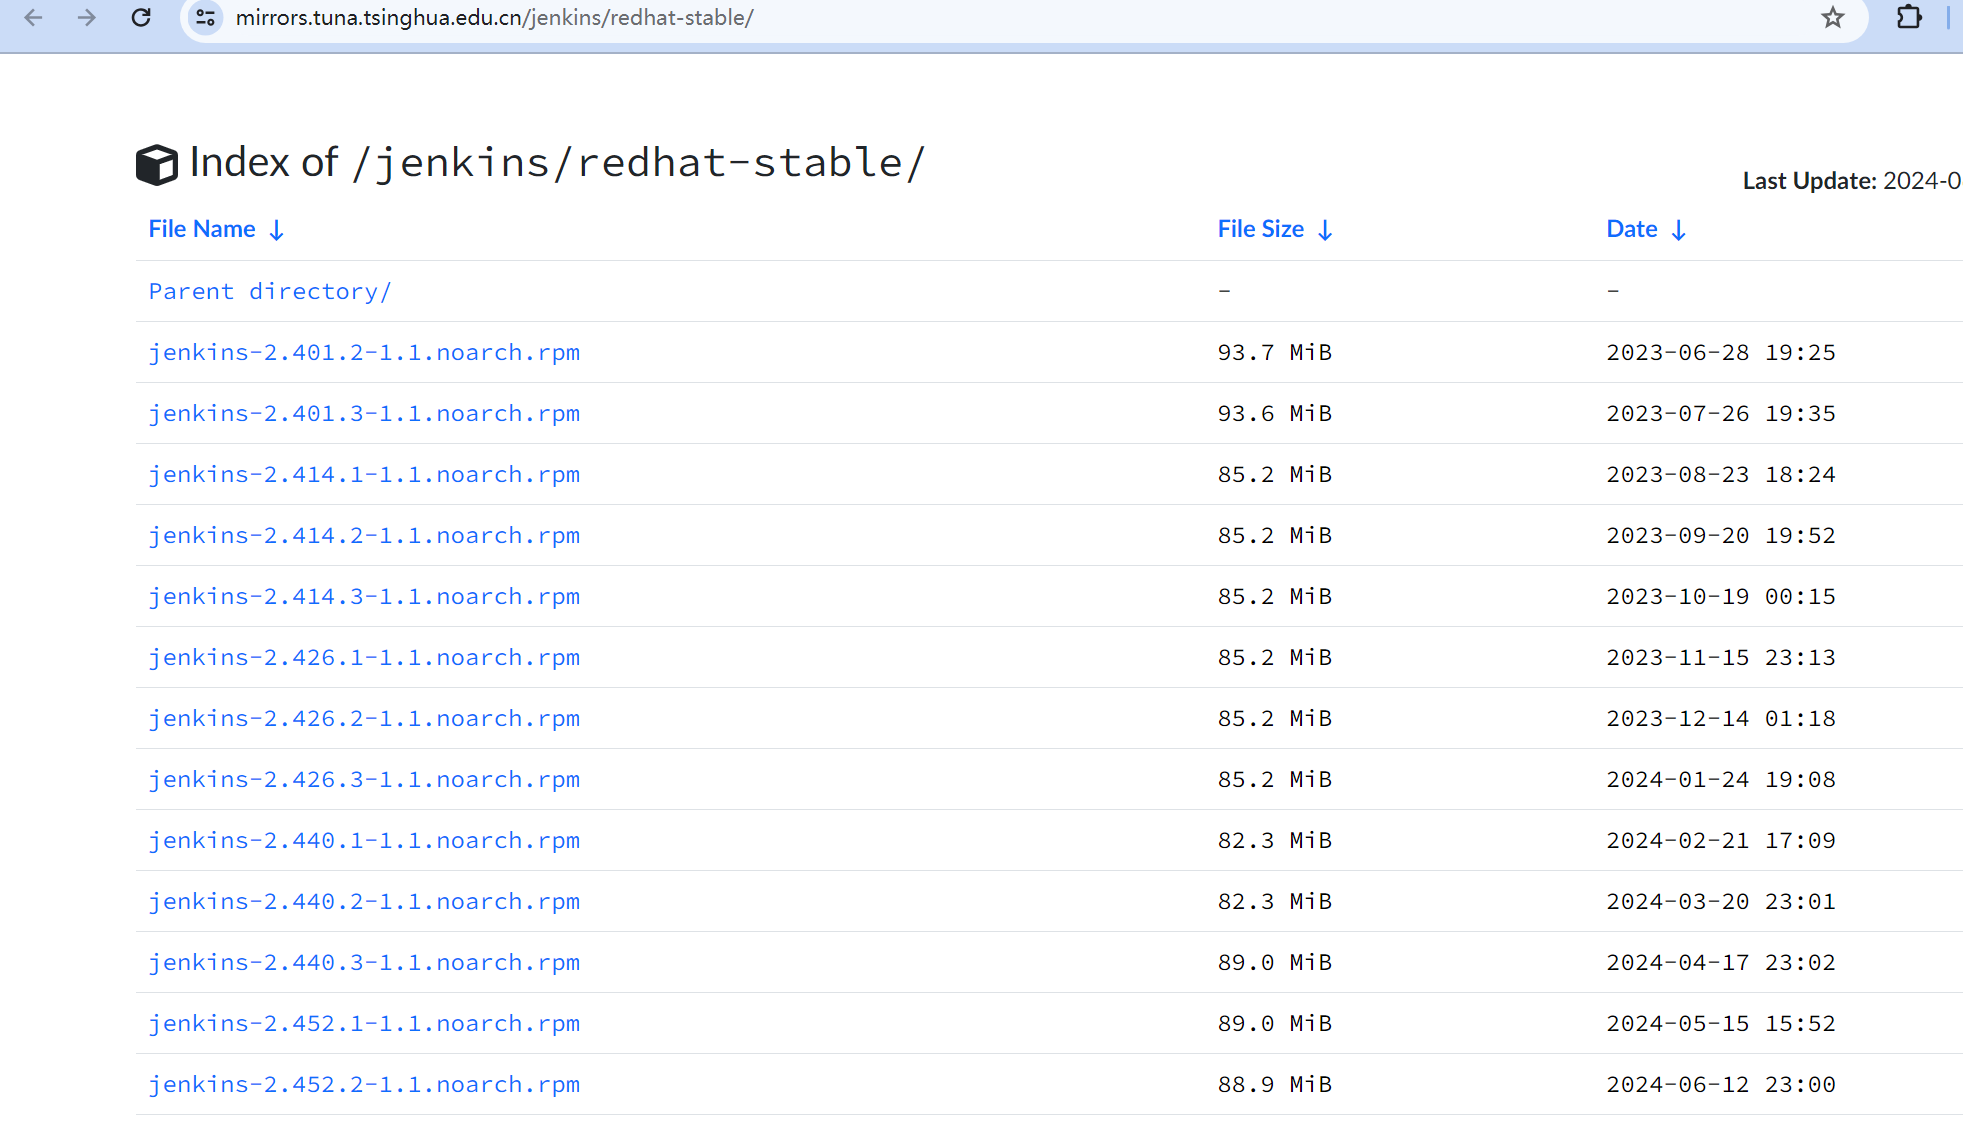Download jenkins-2.426.1-1.1.noarch.rpm
Image resolution: width=1963 pixels, height=1147 pixels.
click(364, 657)
